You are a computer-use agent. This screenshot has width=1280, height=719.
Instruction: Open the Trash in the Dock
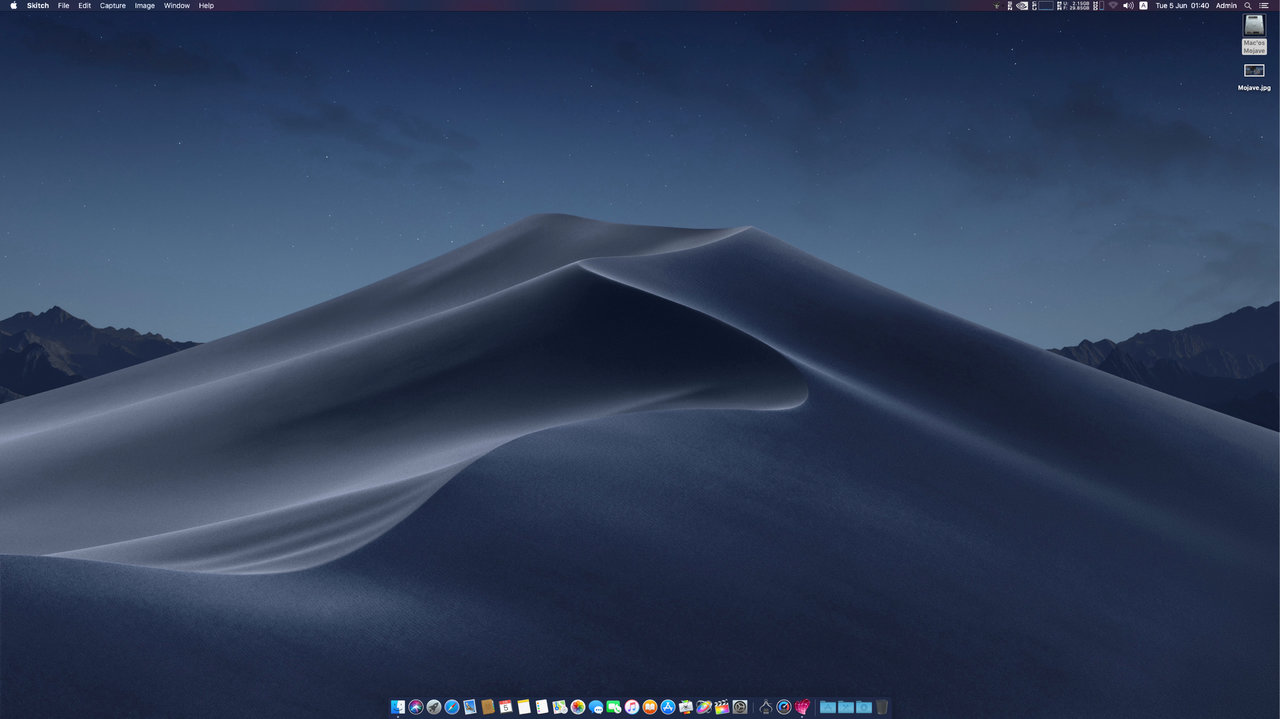(882, 707)
